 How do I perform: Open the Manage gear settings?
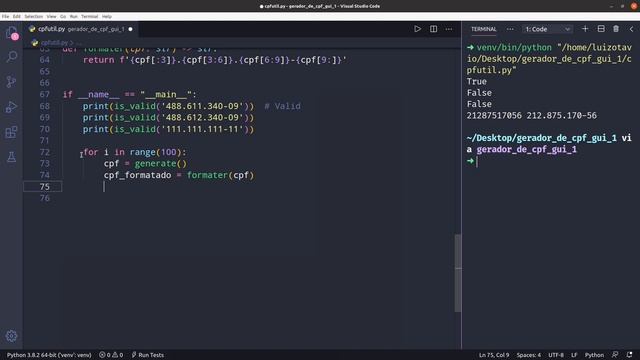tap(11, 336)
